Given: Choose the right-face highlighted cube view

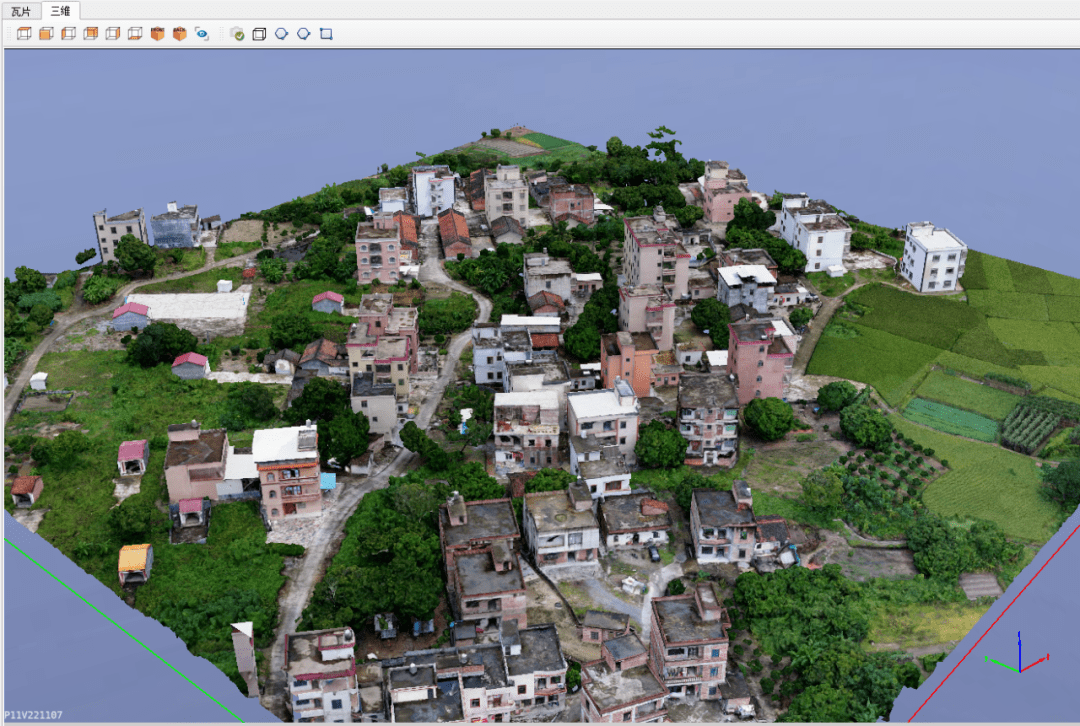Looking at the screenshot, I should (113, 34).
